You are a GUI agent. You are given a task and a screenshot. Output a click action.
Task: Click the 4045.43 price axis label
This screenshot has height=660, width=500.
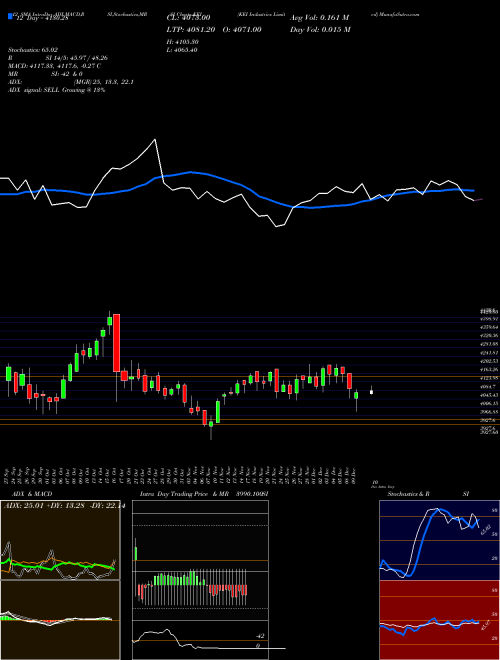coord(489,395)
